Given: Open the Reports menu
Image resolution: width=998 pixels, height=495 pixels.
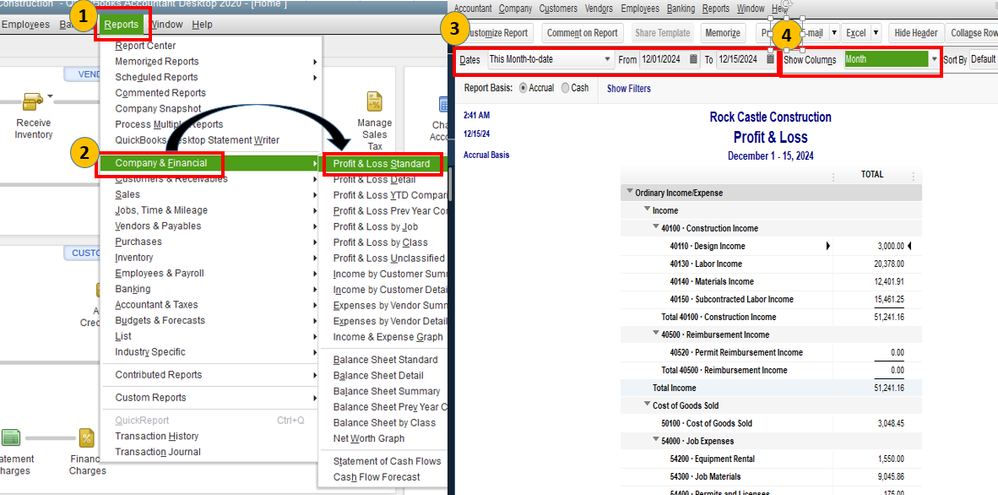Looking at the screenshot, I should pyautogui.click(x=121, y=25).
